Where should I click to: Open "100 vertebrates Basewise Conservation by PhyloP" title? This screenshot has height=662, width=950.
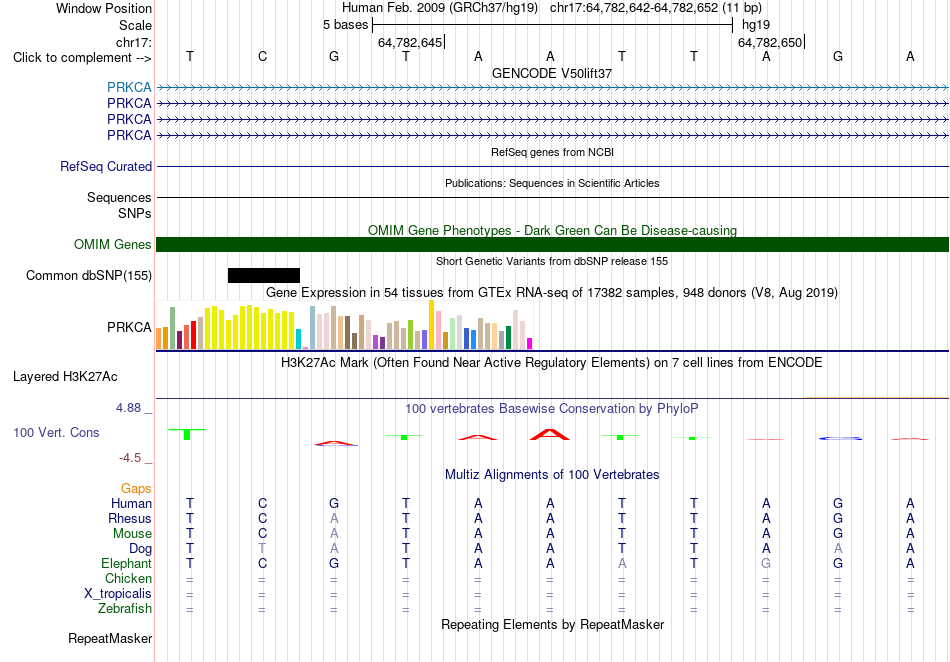[x=552, y=408]
